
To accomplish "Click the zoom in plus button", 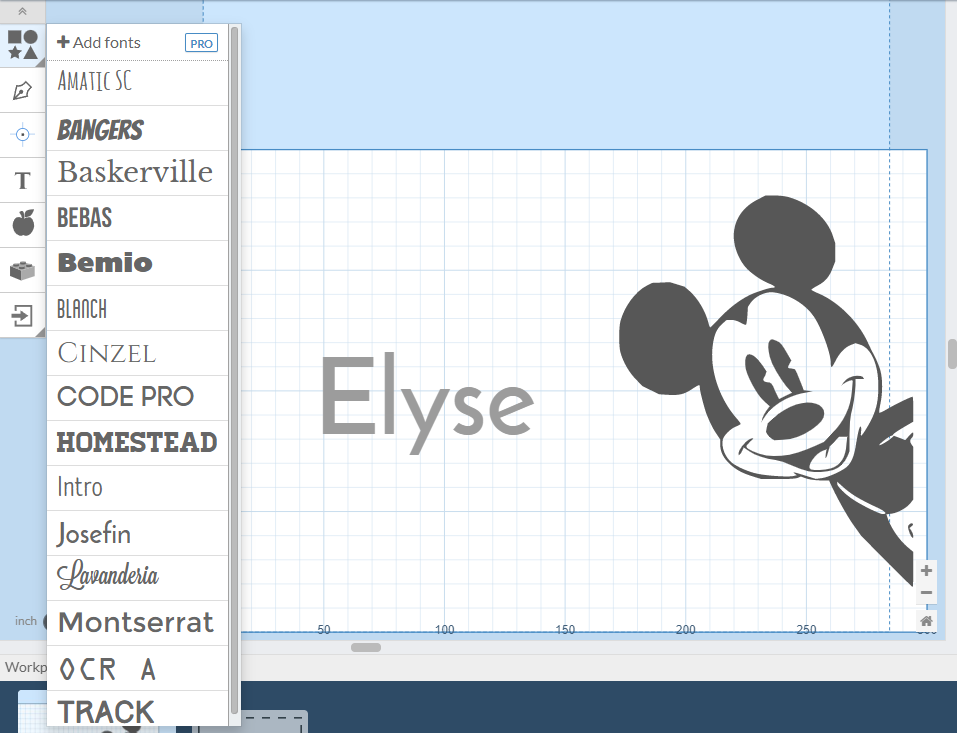I will click(926, 571).
